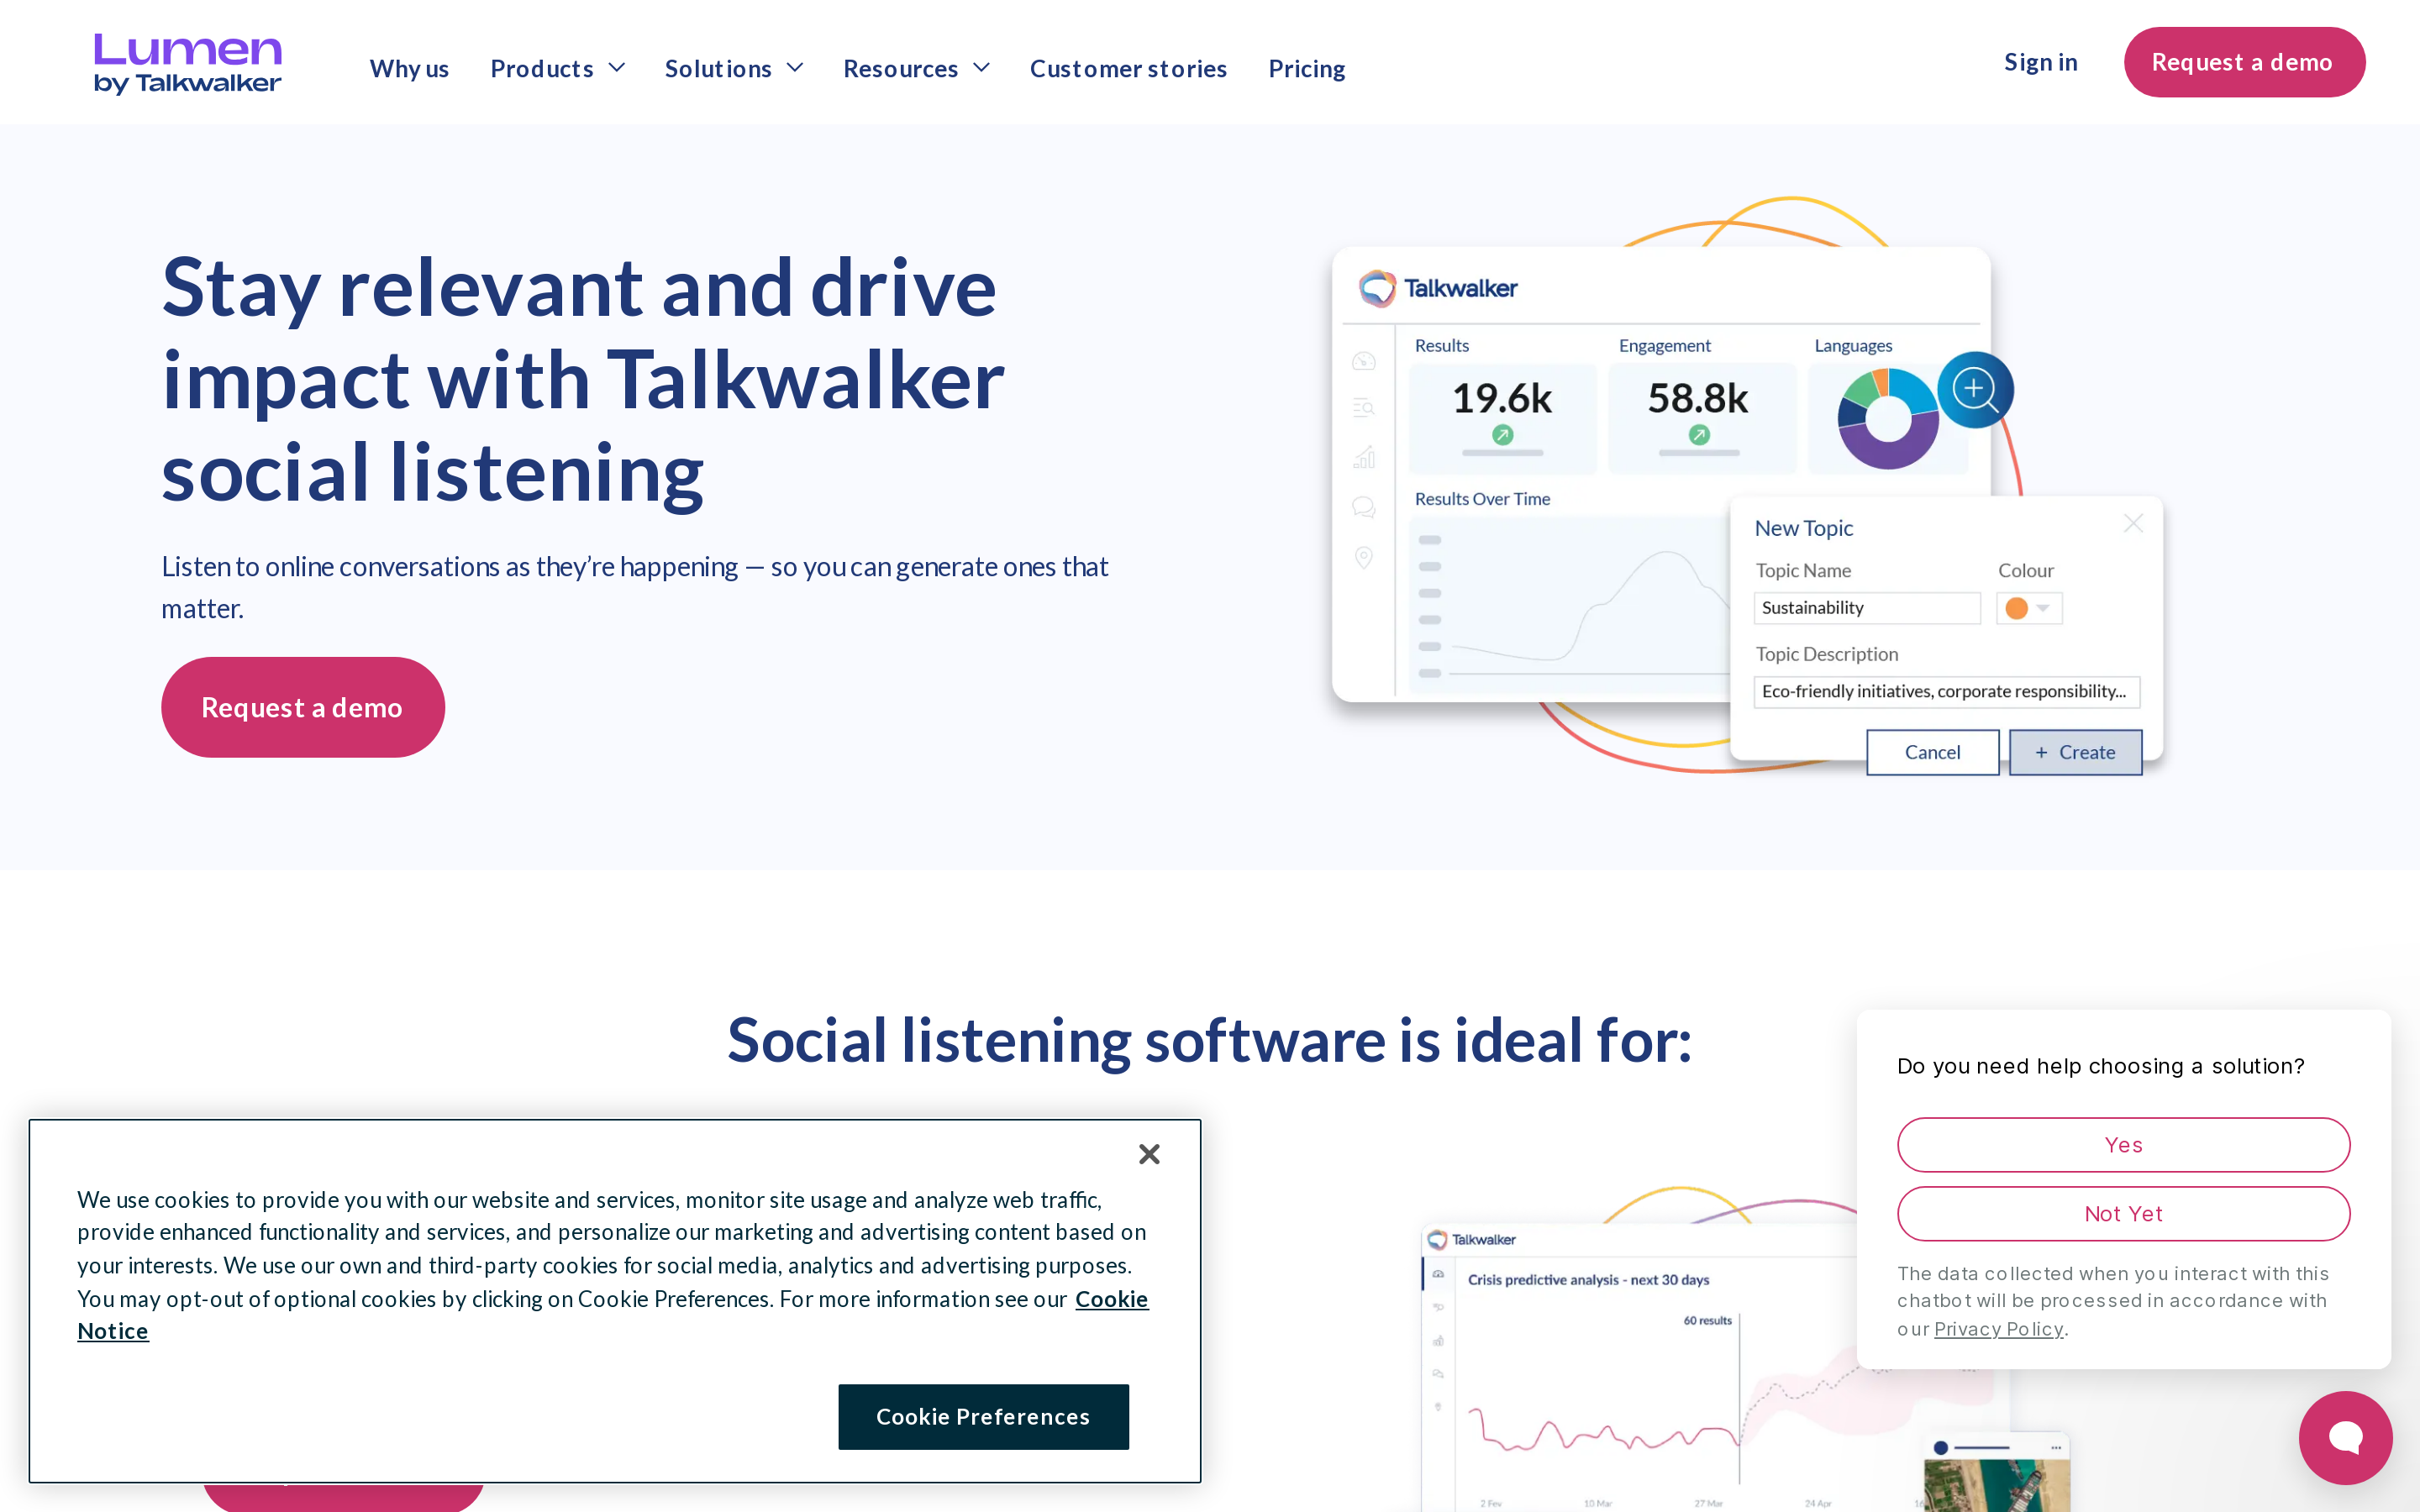Open the chat bubble launcher
This screenshot has width=2420, height=1512.
[x=2345, y=1437]
